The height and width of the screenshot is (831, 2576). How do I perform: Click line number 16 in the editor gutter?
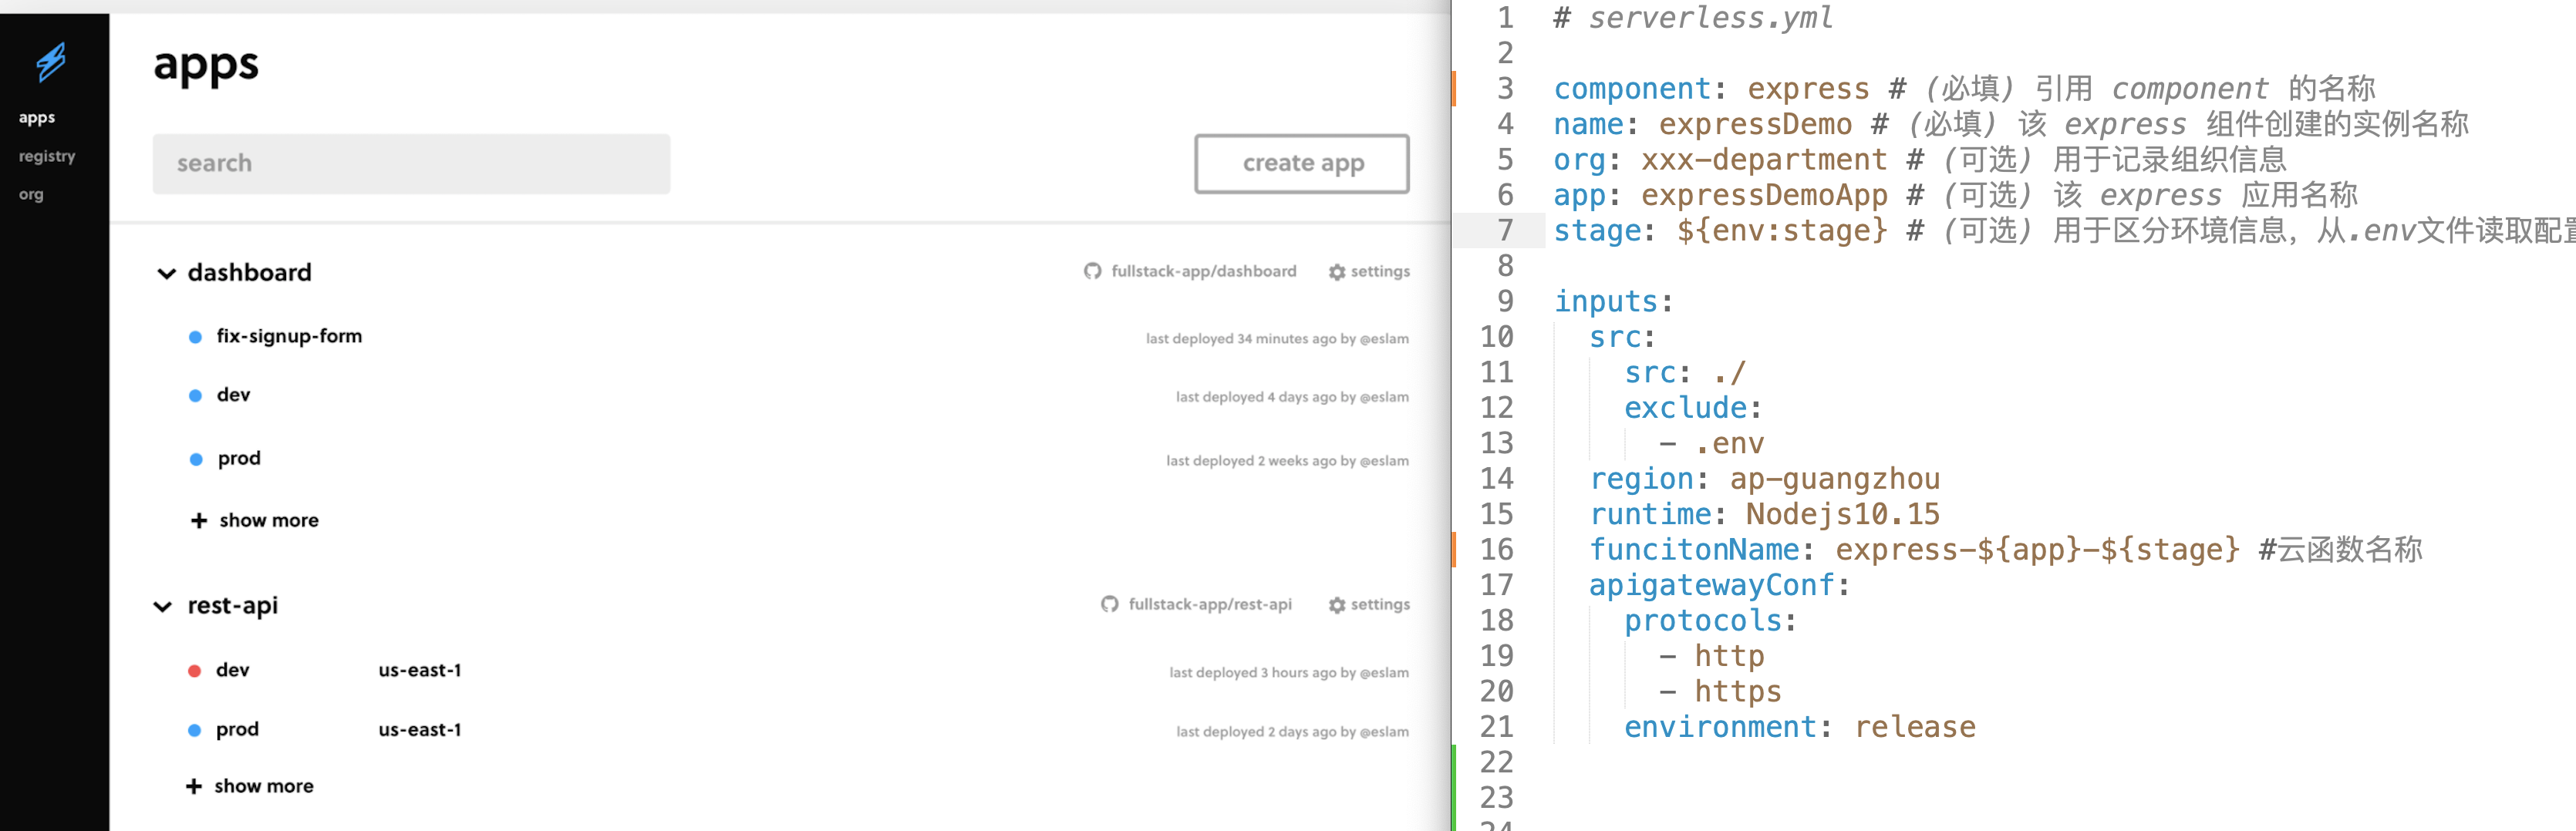pos(1497,549)
